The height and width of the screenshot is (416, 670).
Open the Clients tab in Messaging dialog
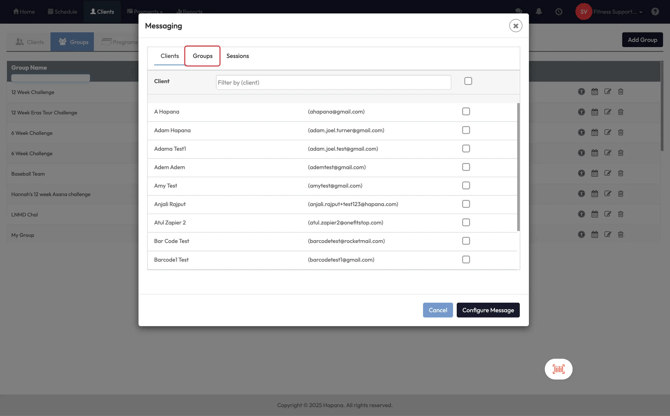[x=169, y=56]
